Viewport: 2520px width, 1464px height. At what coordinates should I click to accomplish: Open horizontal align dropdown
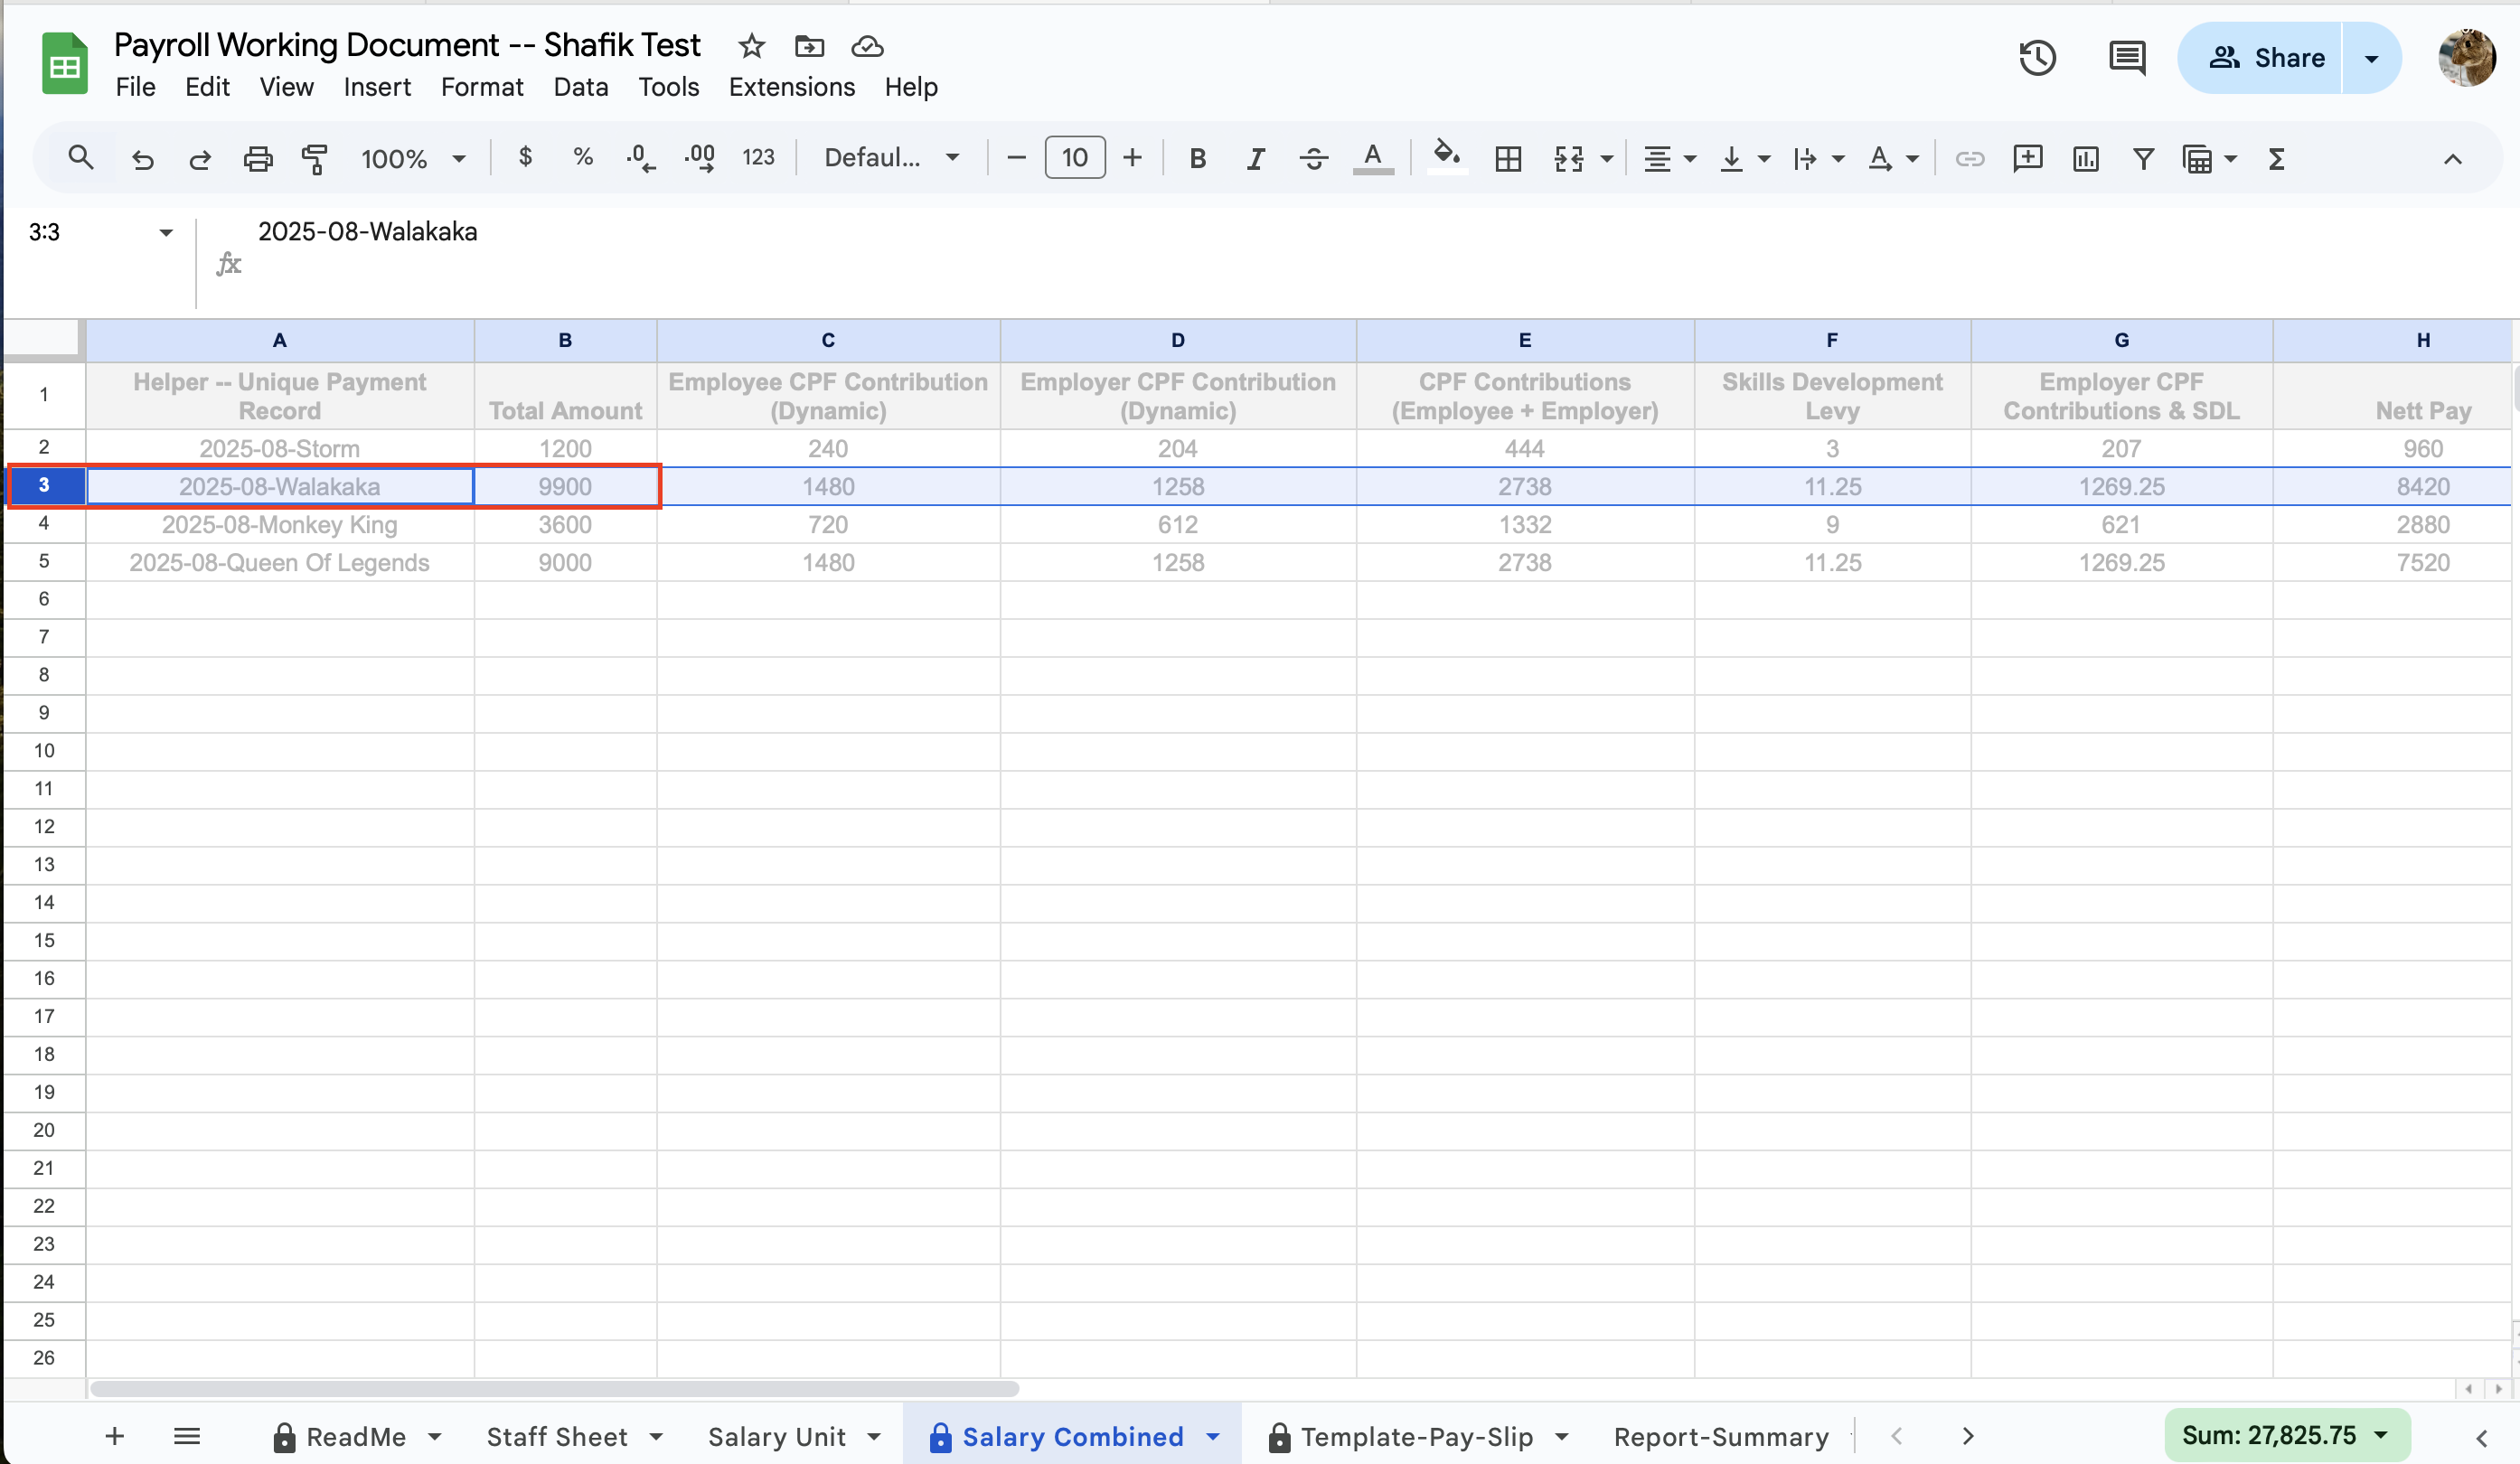[1669, 158]
